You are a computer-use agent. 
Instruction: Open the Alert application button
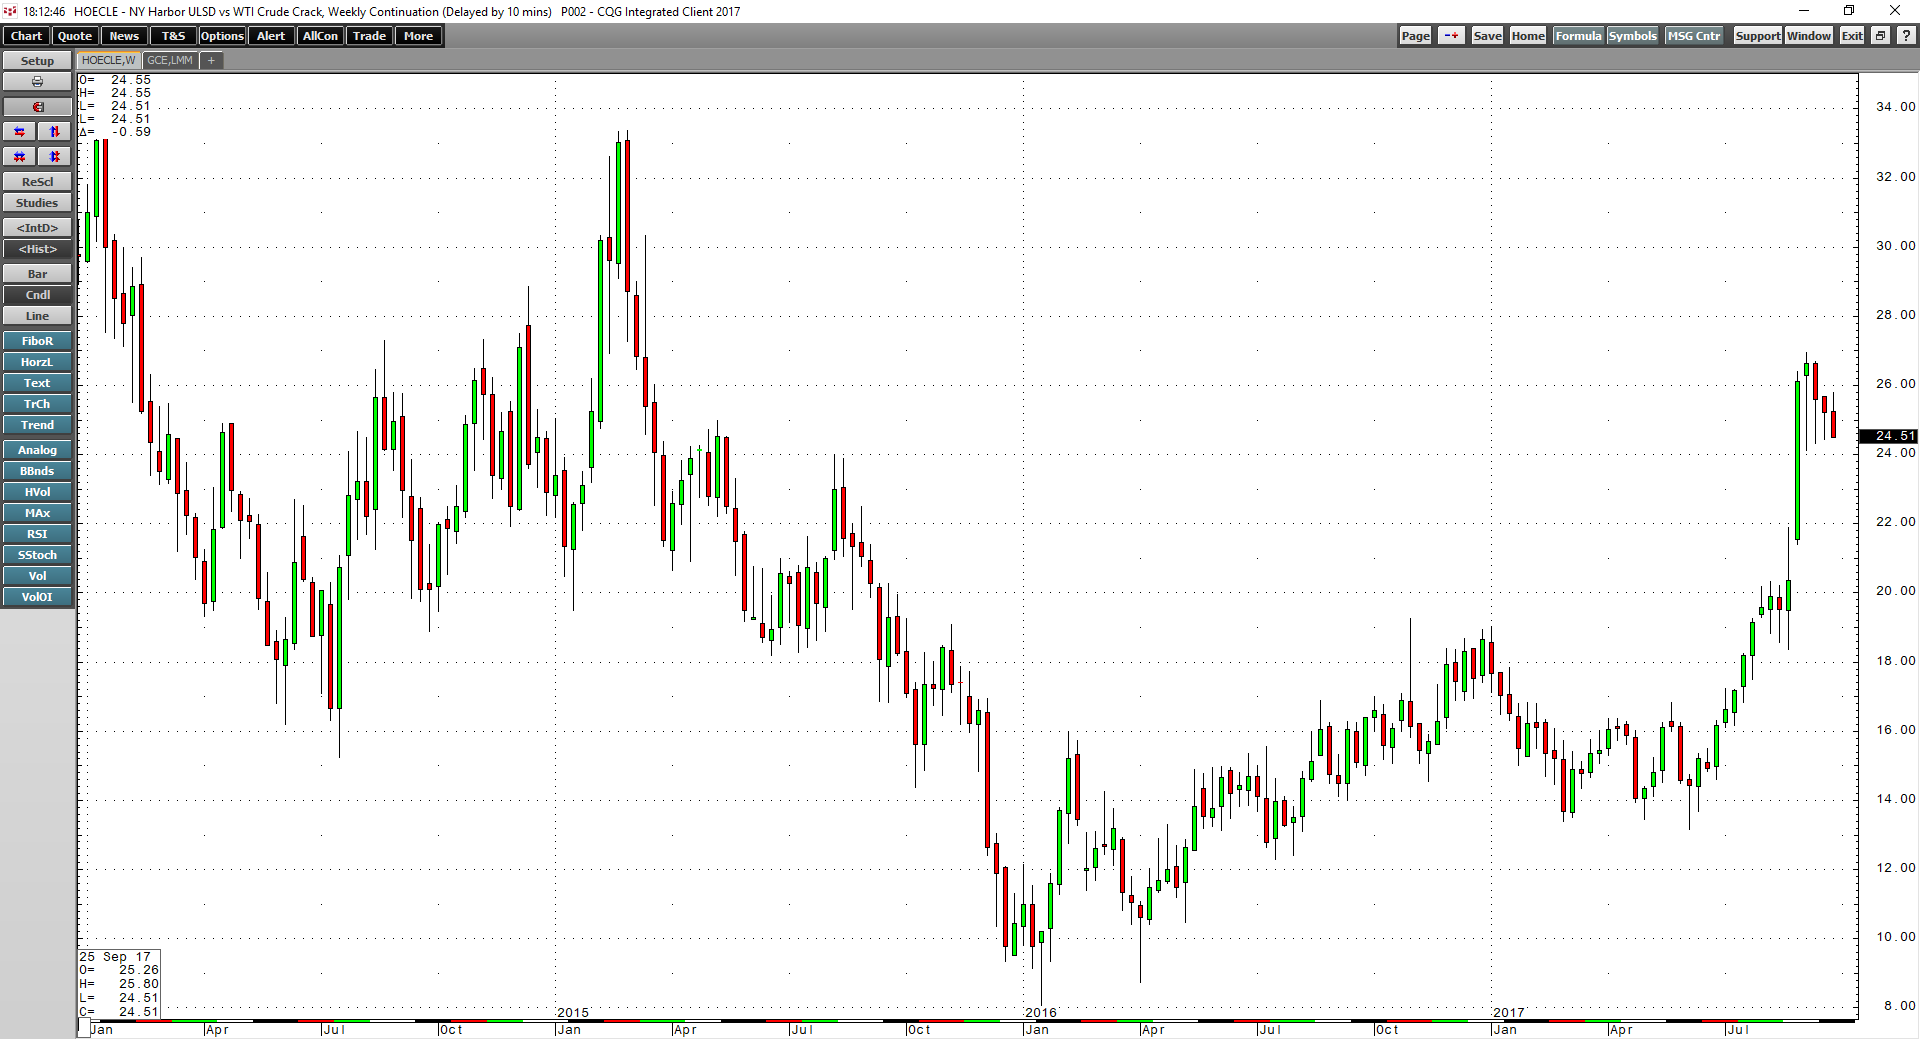(x=271, y=36)
